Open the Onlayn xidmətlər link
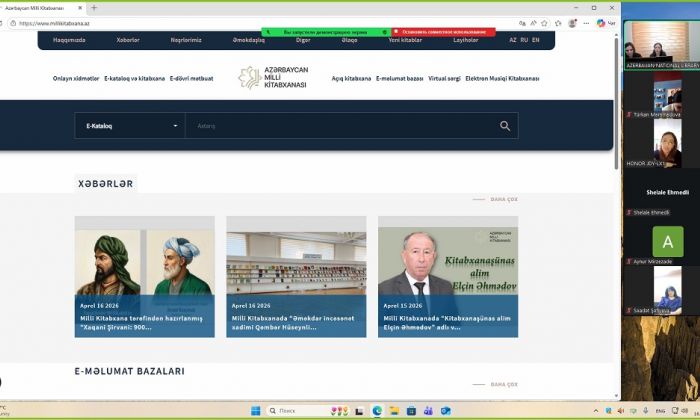Screen dimensions: 700x420 [x=76, y=78]
